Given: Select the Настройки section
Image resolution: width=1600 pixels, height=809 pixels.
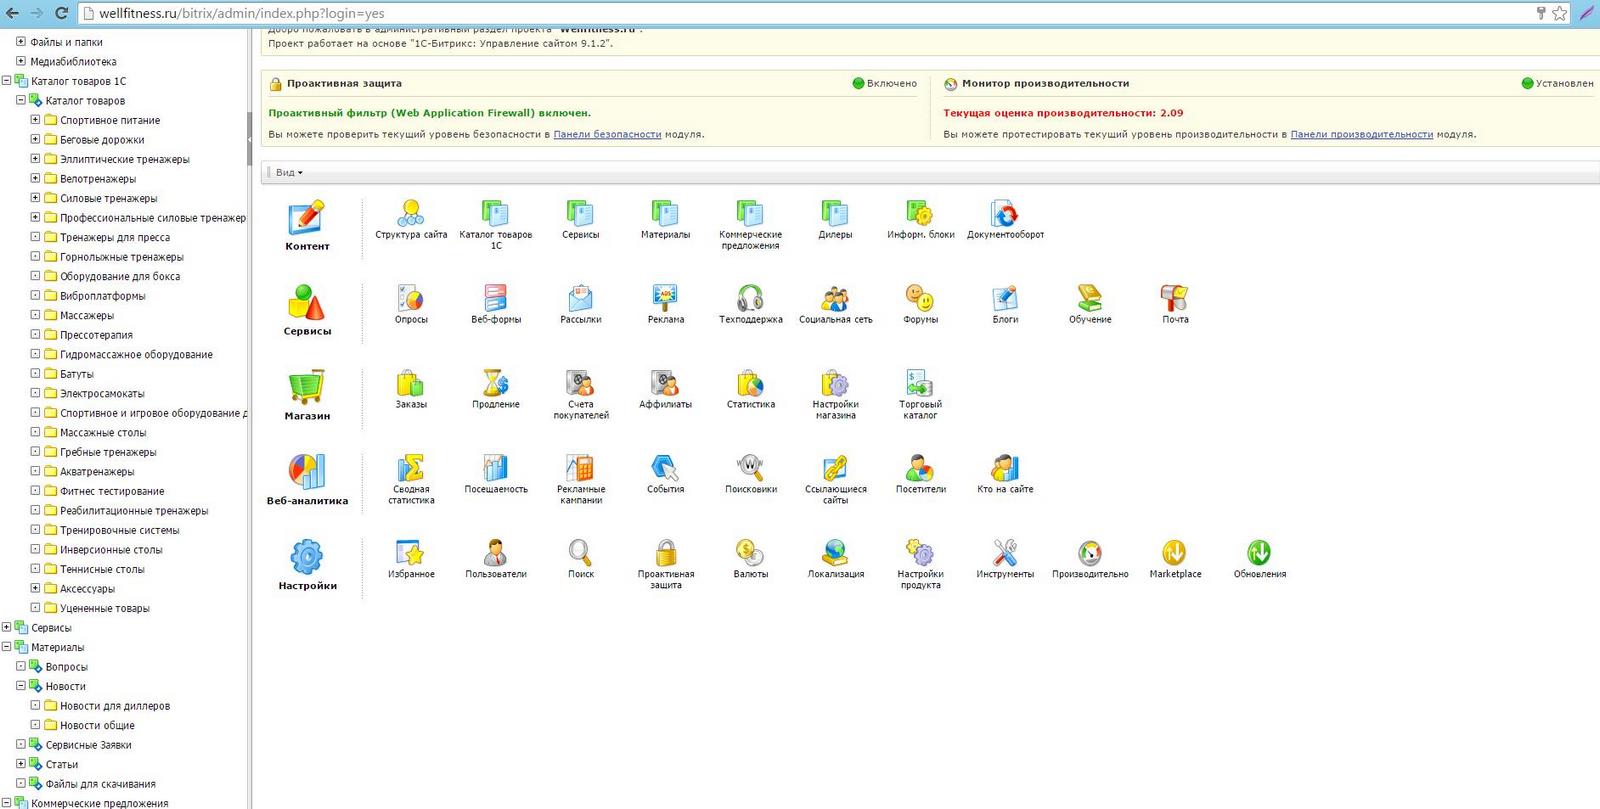Looking at the screenshot, I should (307, 565).
